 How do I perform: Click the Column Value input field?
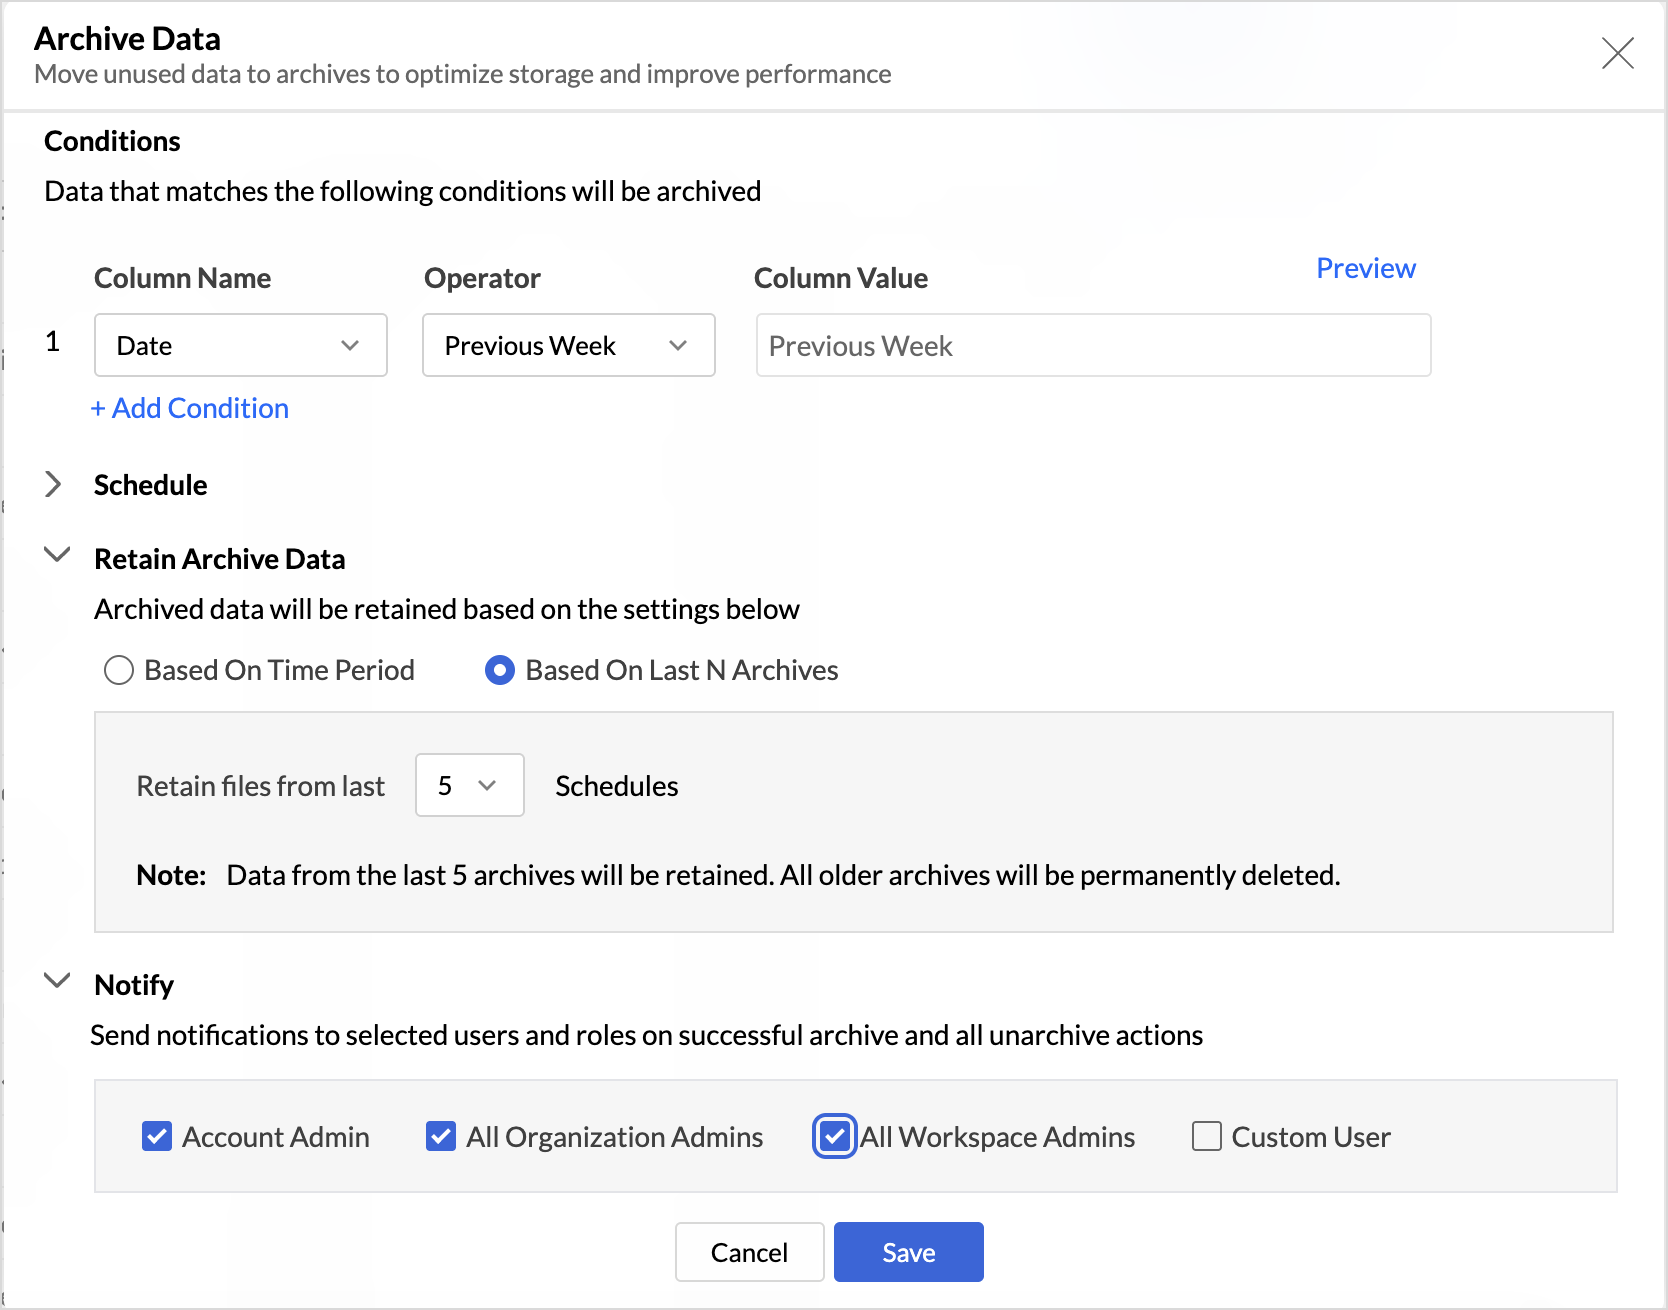1092,346
